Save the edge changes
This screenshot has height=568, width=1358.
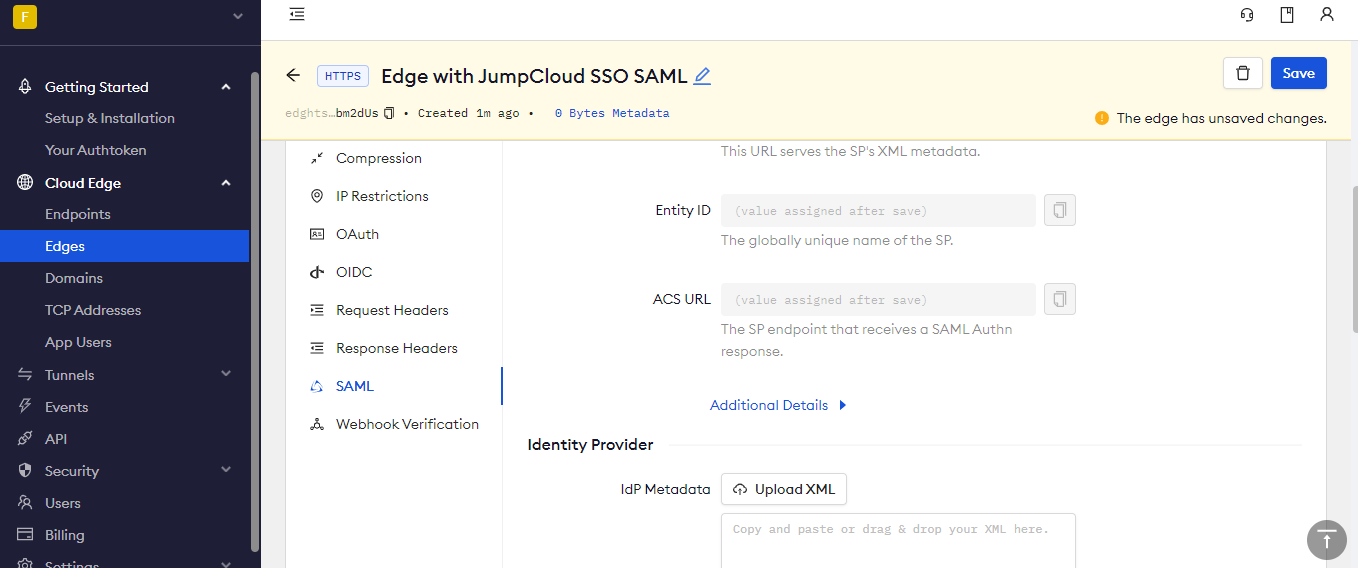1299,73
